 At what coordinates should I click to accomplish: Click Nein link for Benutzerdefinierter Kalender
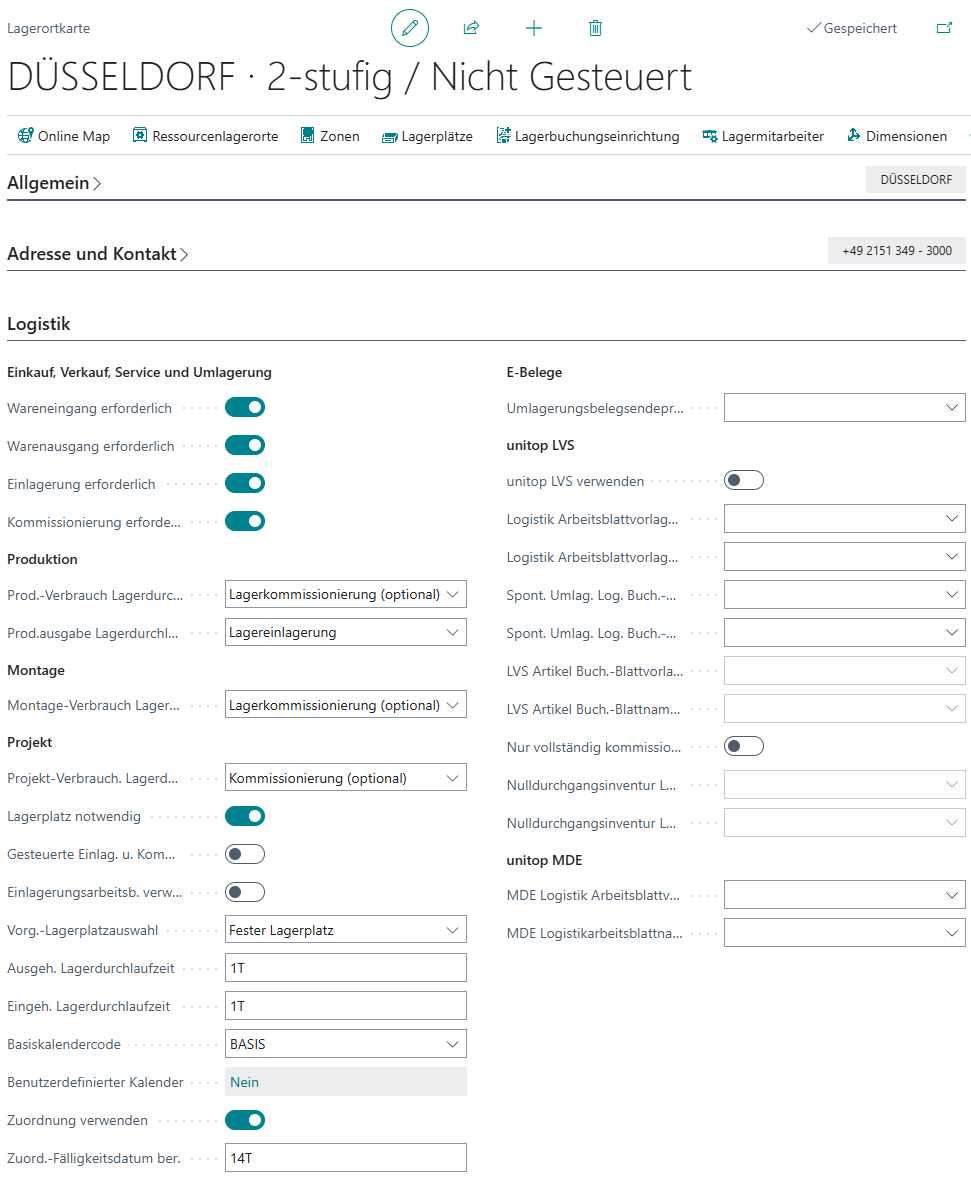tap(244, 1082)
